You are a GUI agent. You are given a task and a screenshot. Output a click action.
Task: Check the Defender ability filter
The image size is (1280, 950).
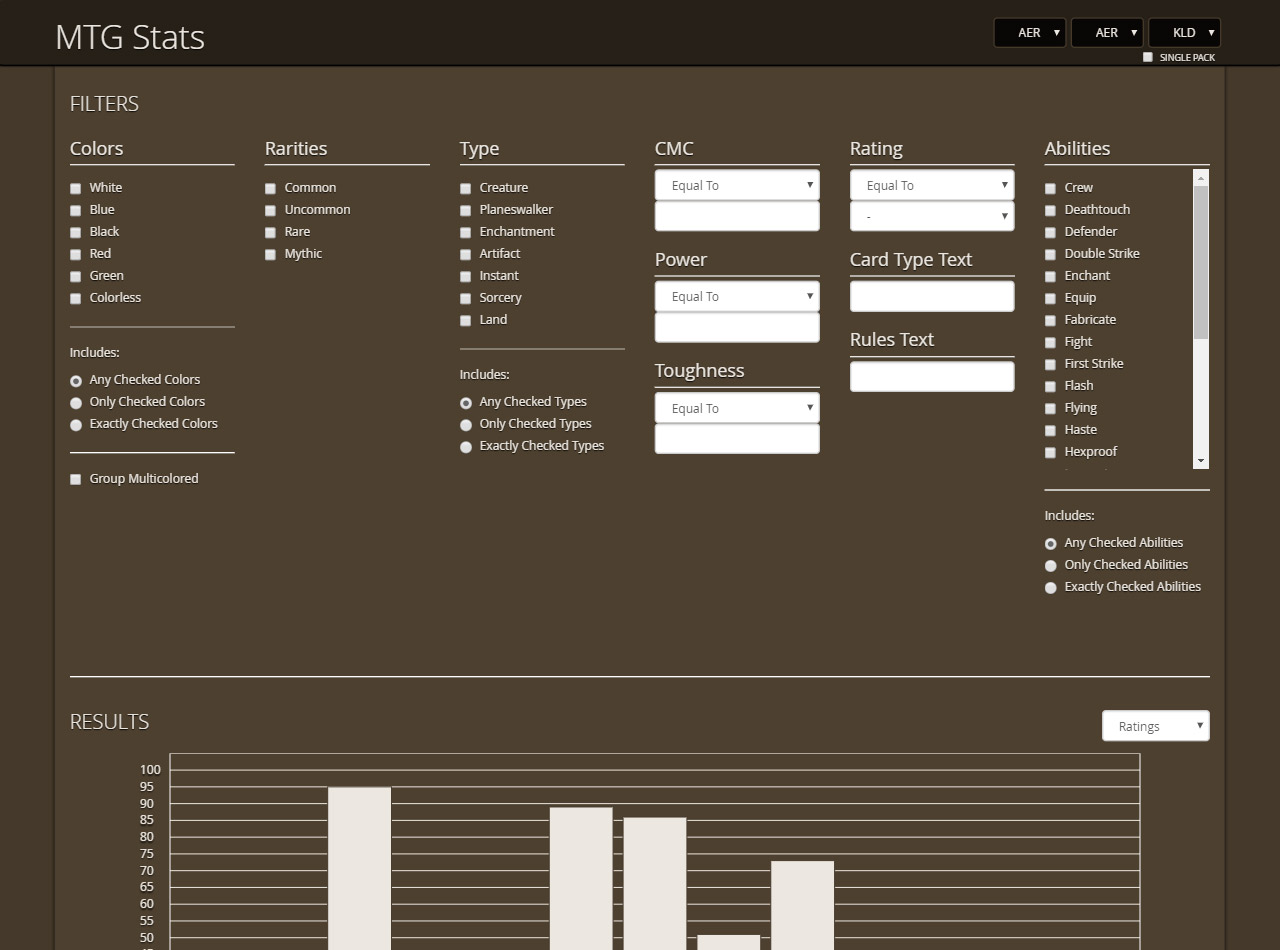(x=1051, y=232)
